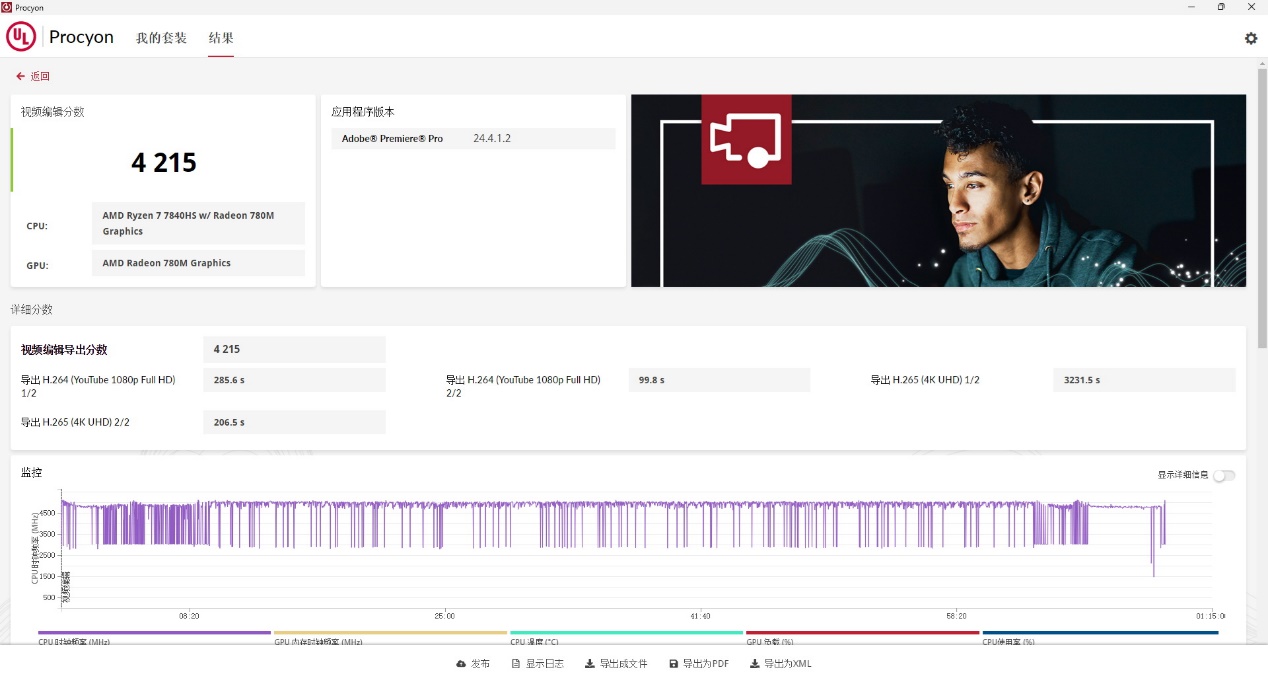The height and width of the screenshot is (682, 1268).
Task: Click the video editing benchmark banner image
Action: pyautogui.click(x=938, y=190)
